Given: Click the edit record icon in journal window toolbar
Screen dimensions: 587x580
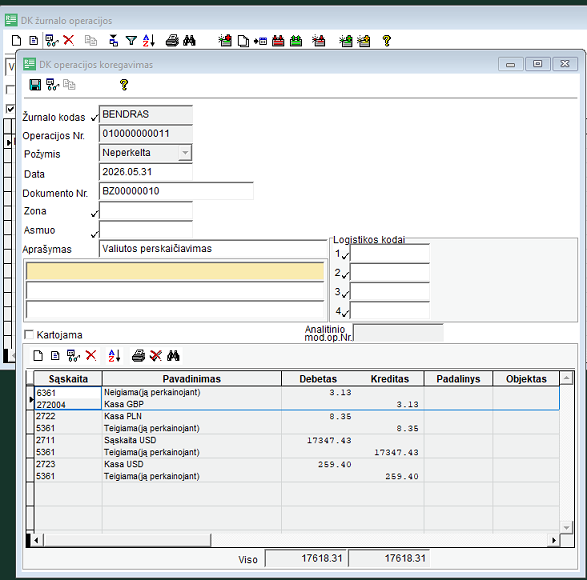Looking at the screenshot, I should pyautogui.click(x=34, y=40).
